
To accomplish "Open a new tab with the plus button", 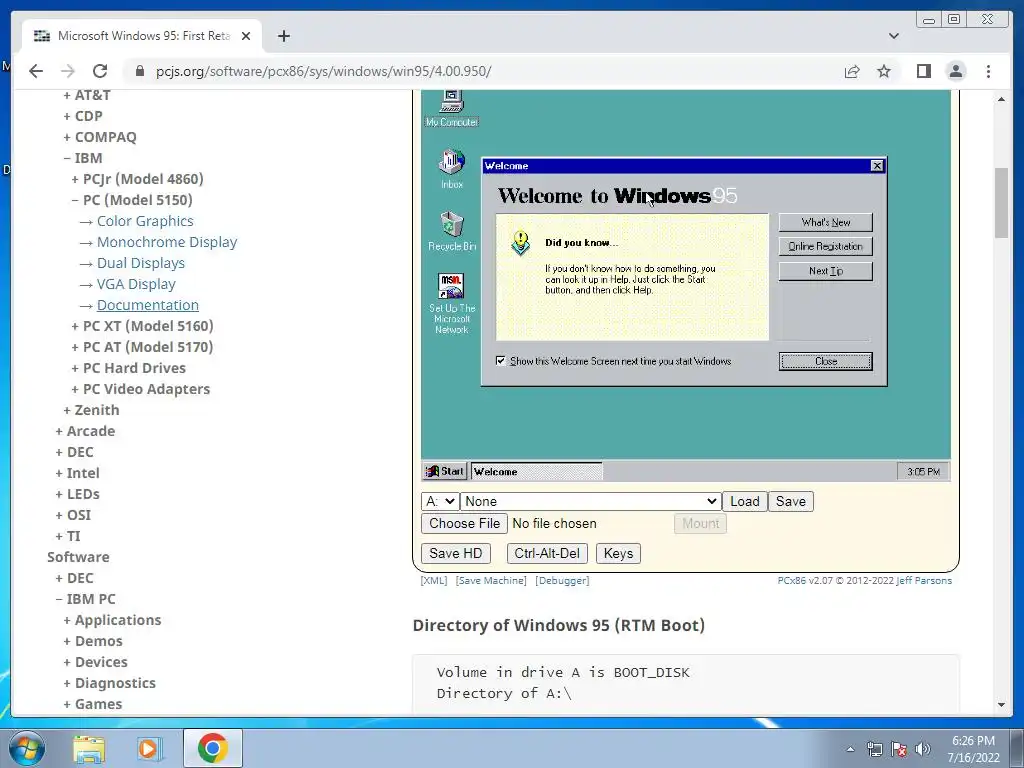I will [283, 36].
